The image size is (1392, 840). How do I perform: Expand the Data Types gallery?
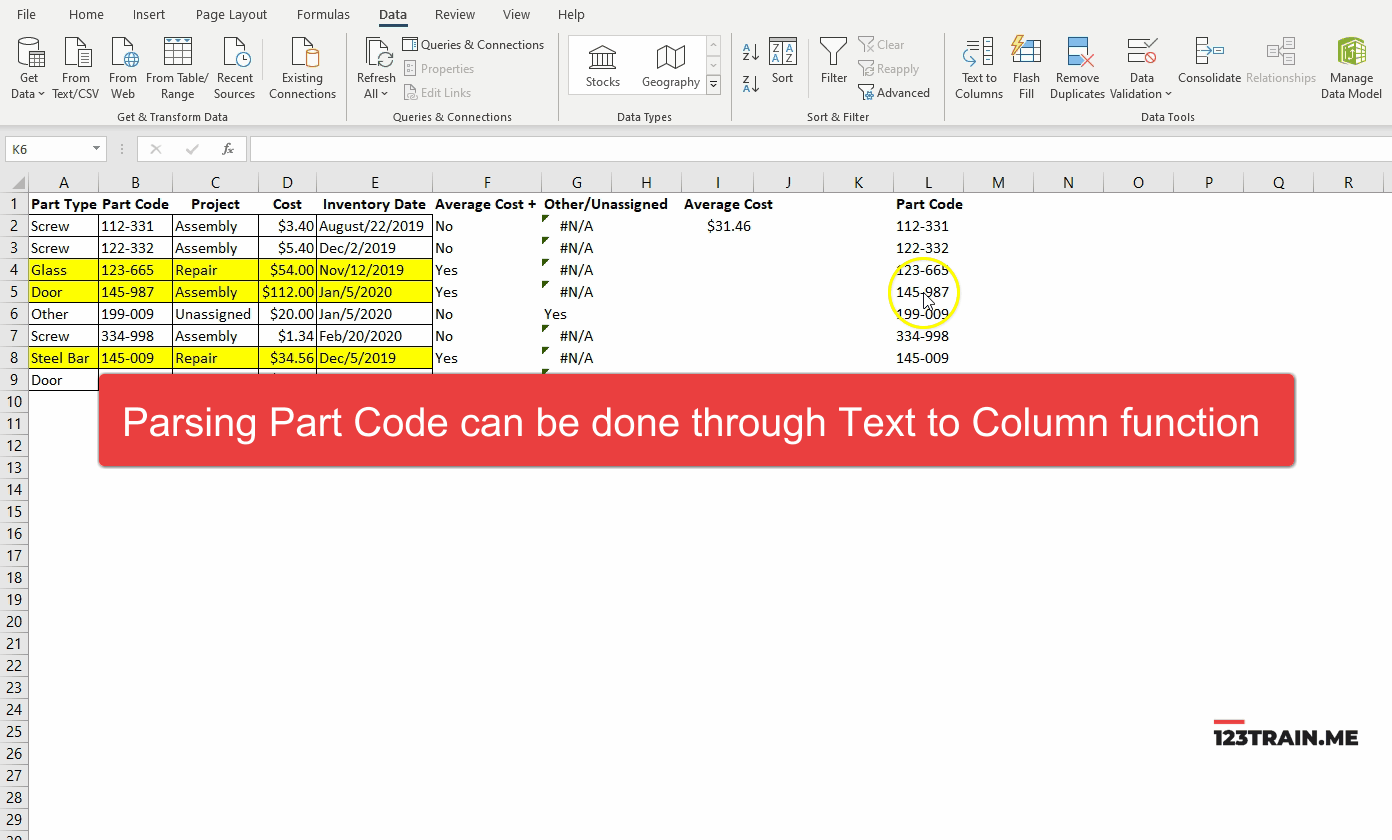point(713,85)
